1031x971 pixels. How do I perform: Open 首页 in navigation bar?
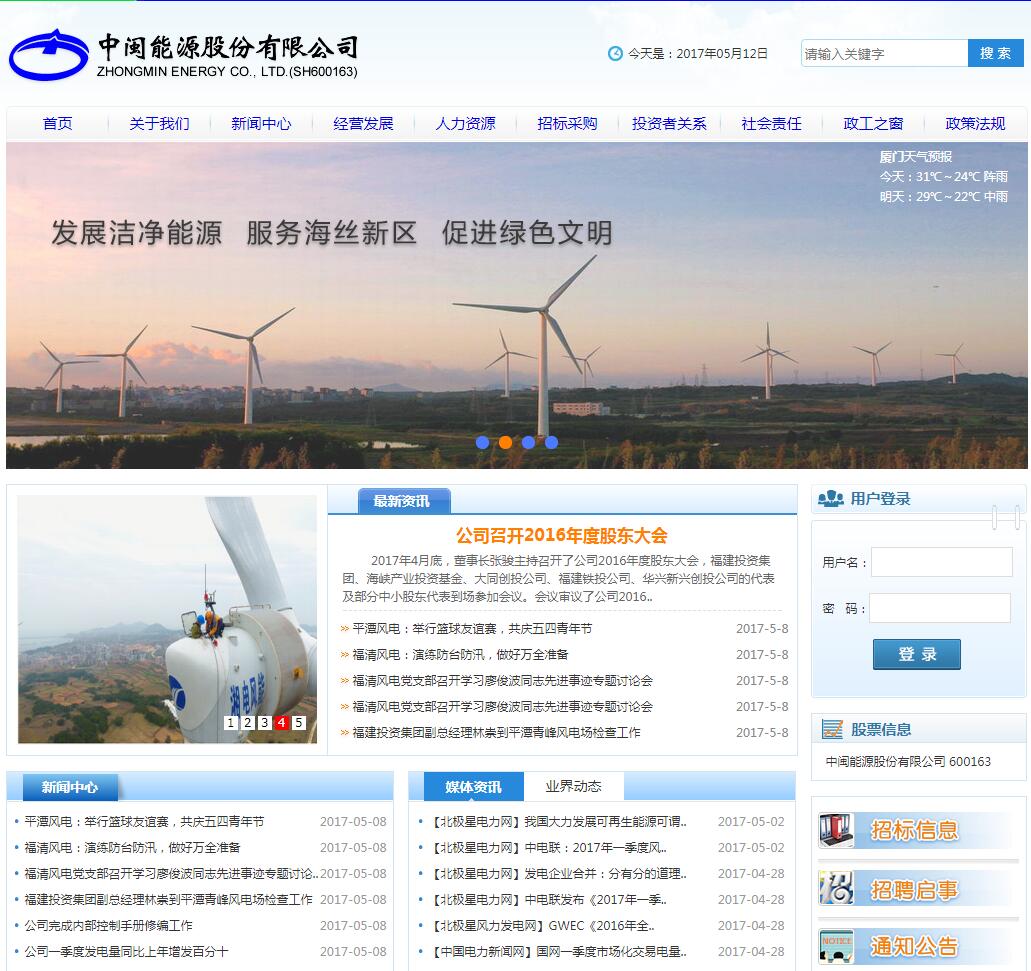click(58, 124)
